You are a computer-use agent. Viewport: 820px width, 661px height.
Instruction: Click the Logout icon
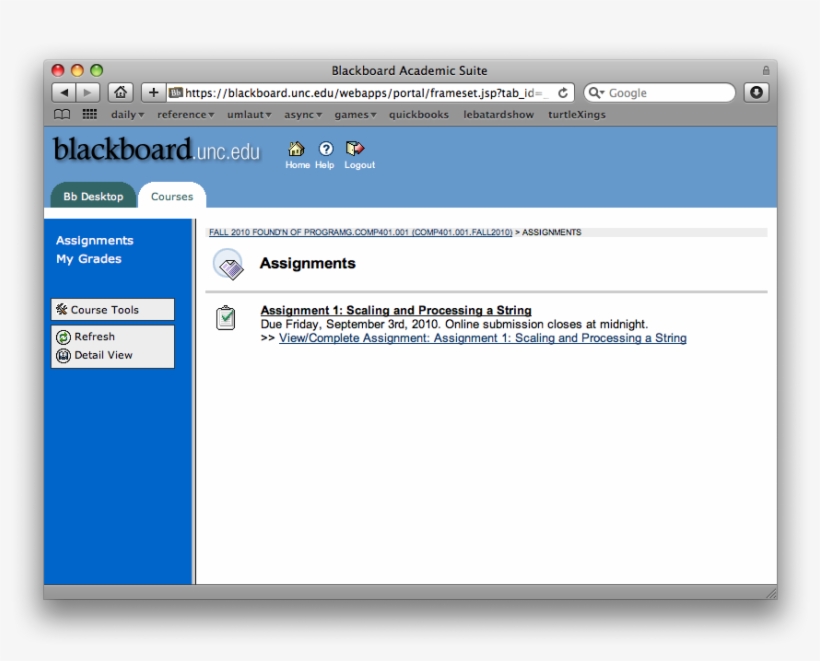coord(353,148)
